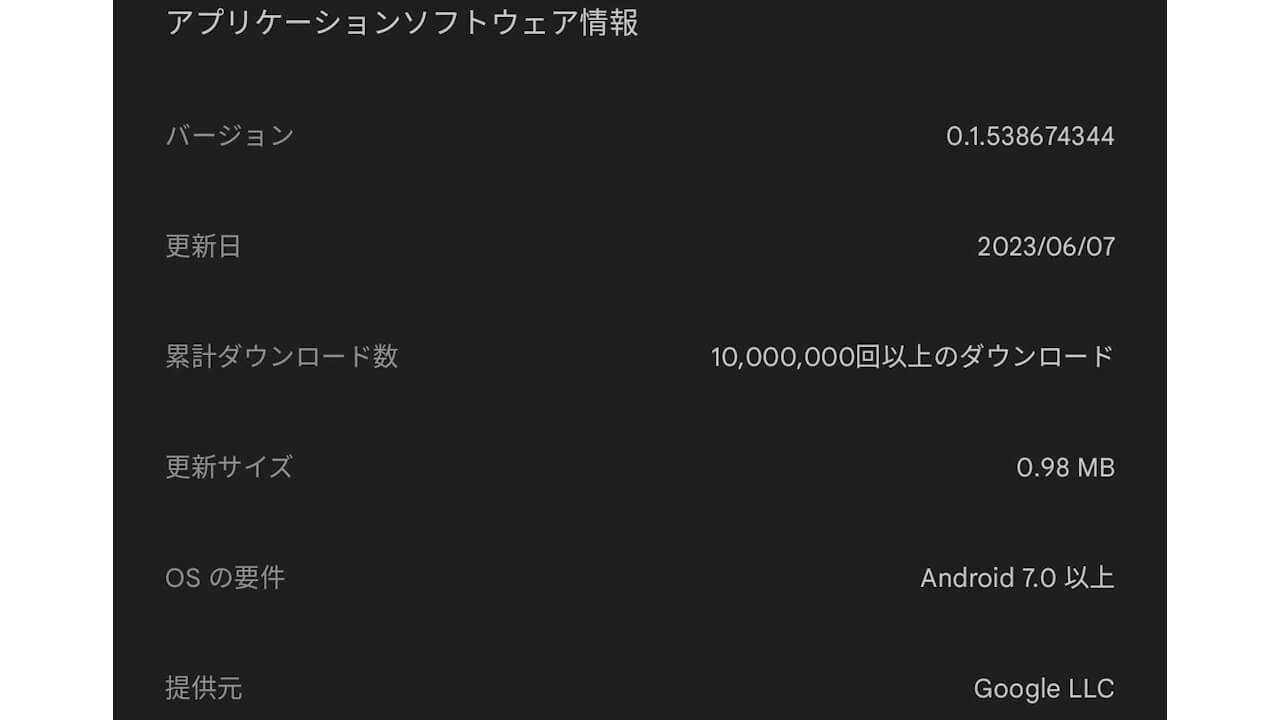
Task: Click the date value 2023/06/07
Action: click(1048, 247)
